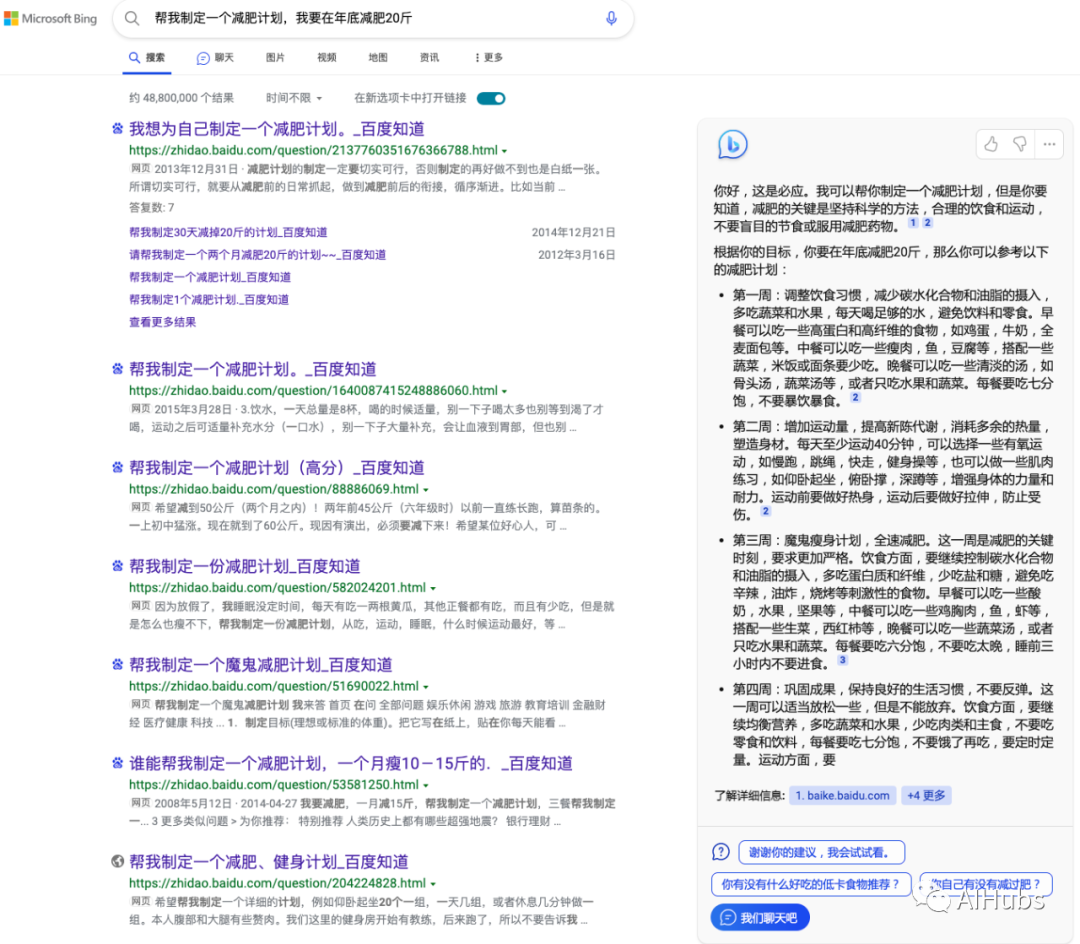The height and width of the screenshot is (944, 1080).
Task: Expand URL arrow for question/1640087415248886060
Action: [x=504, y=391]
